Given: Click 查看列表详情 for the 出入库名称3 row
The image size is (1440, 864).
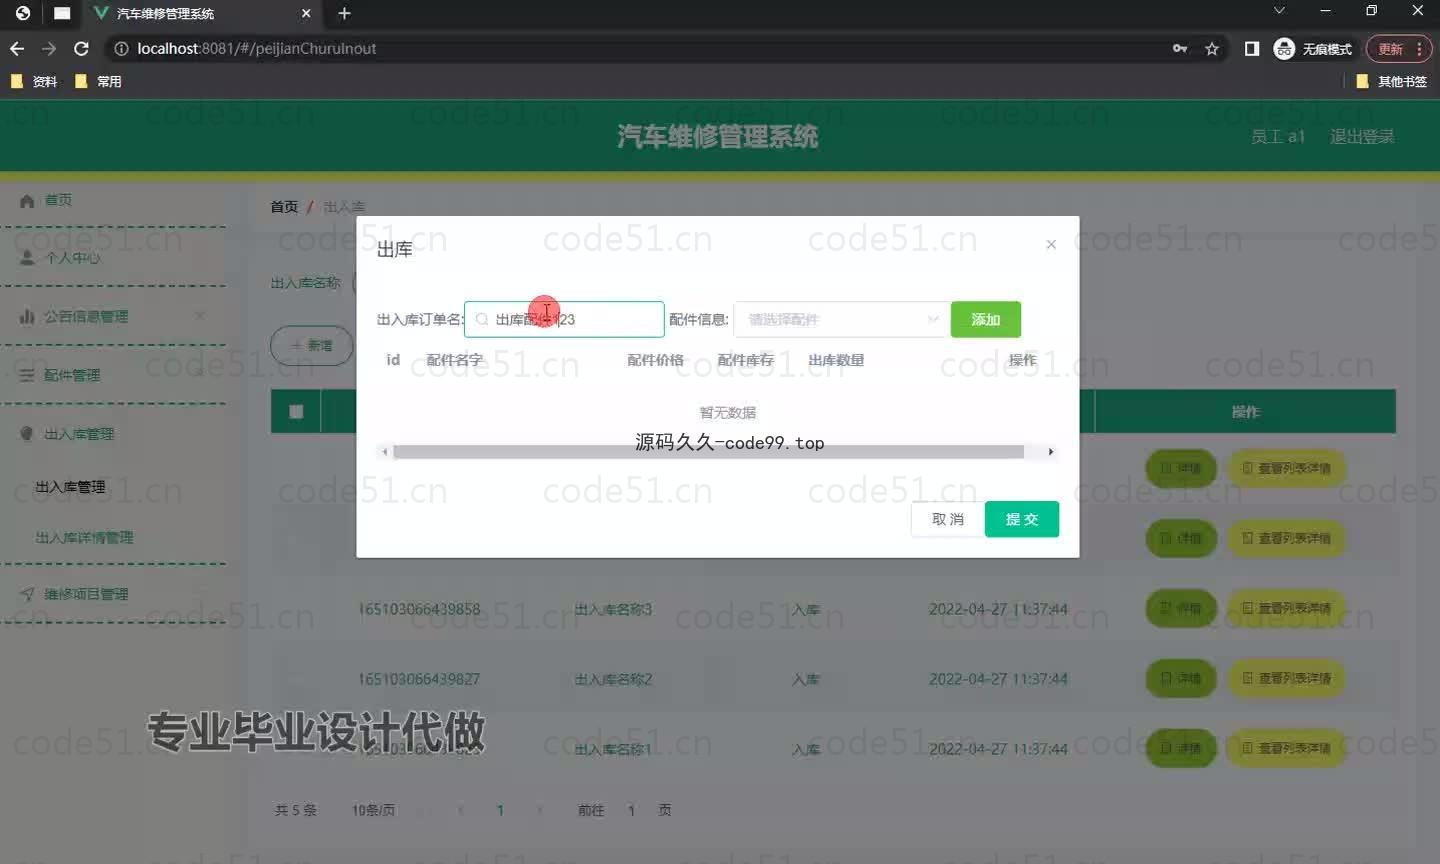Looking at the screenshot, I should pos(1286,608).
